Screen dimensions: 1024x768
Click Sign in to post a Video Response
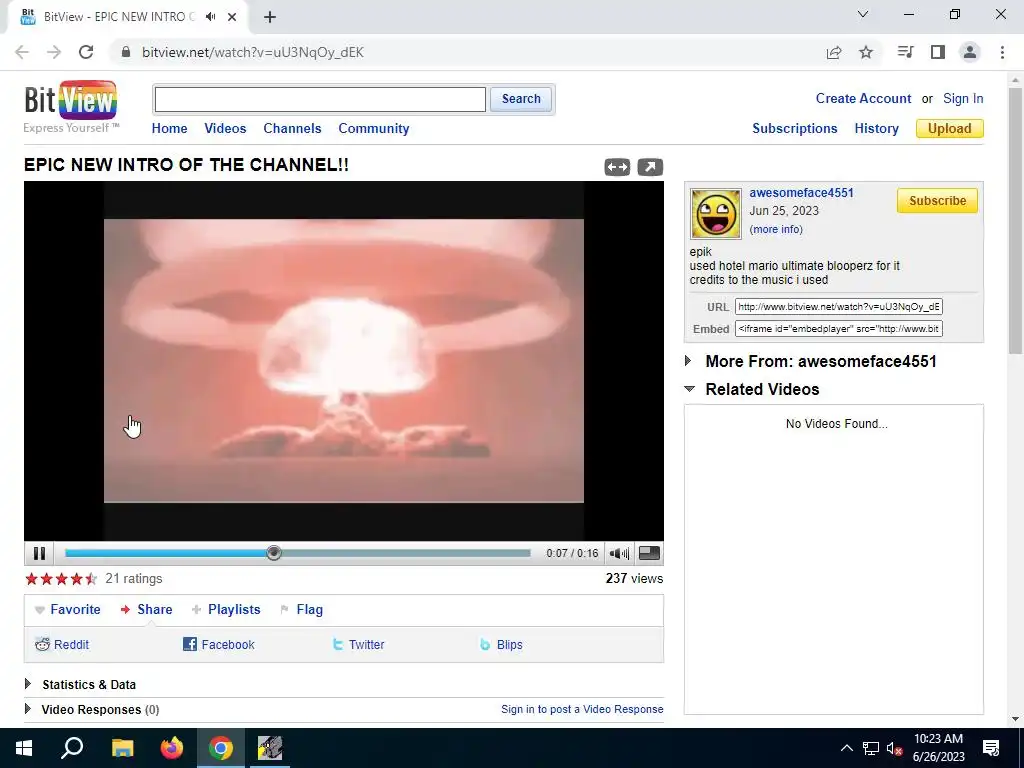[582, 709]
